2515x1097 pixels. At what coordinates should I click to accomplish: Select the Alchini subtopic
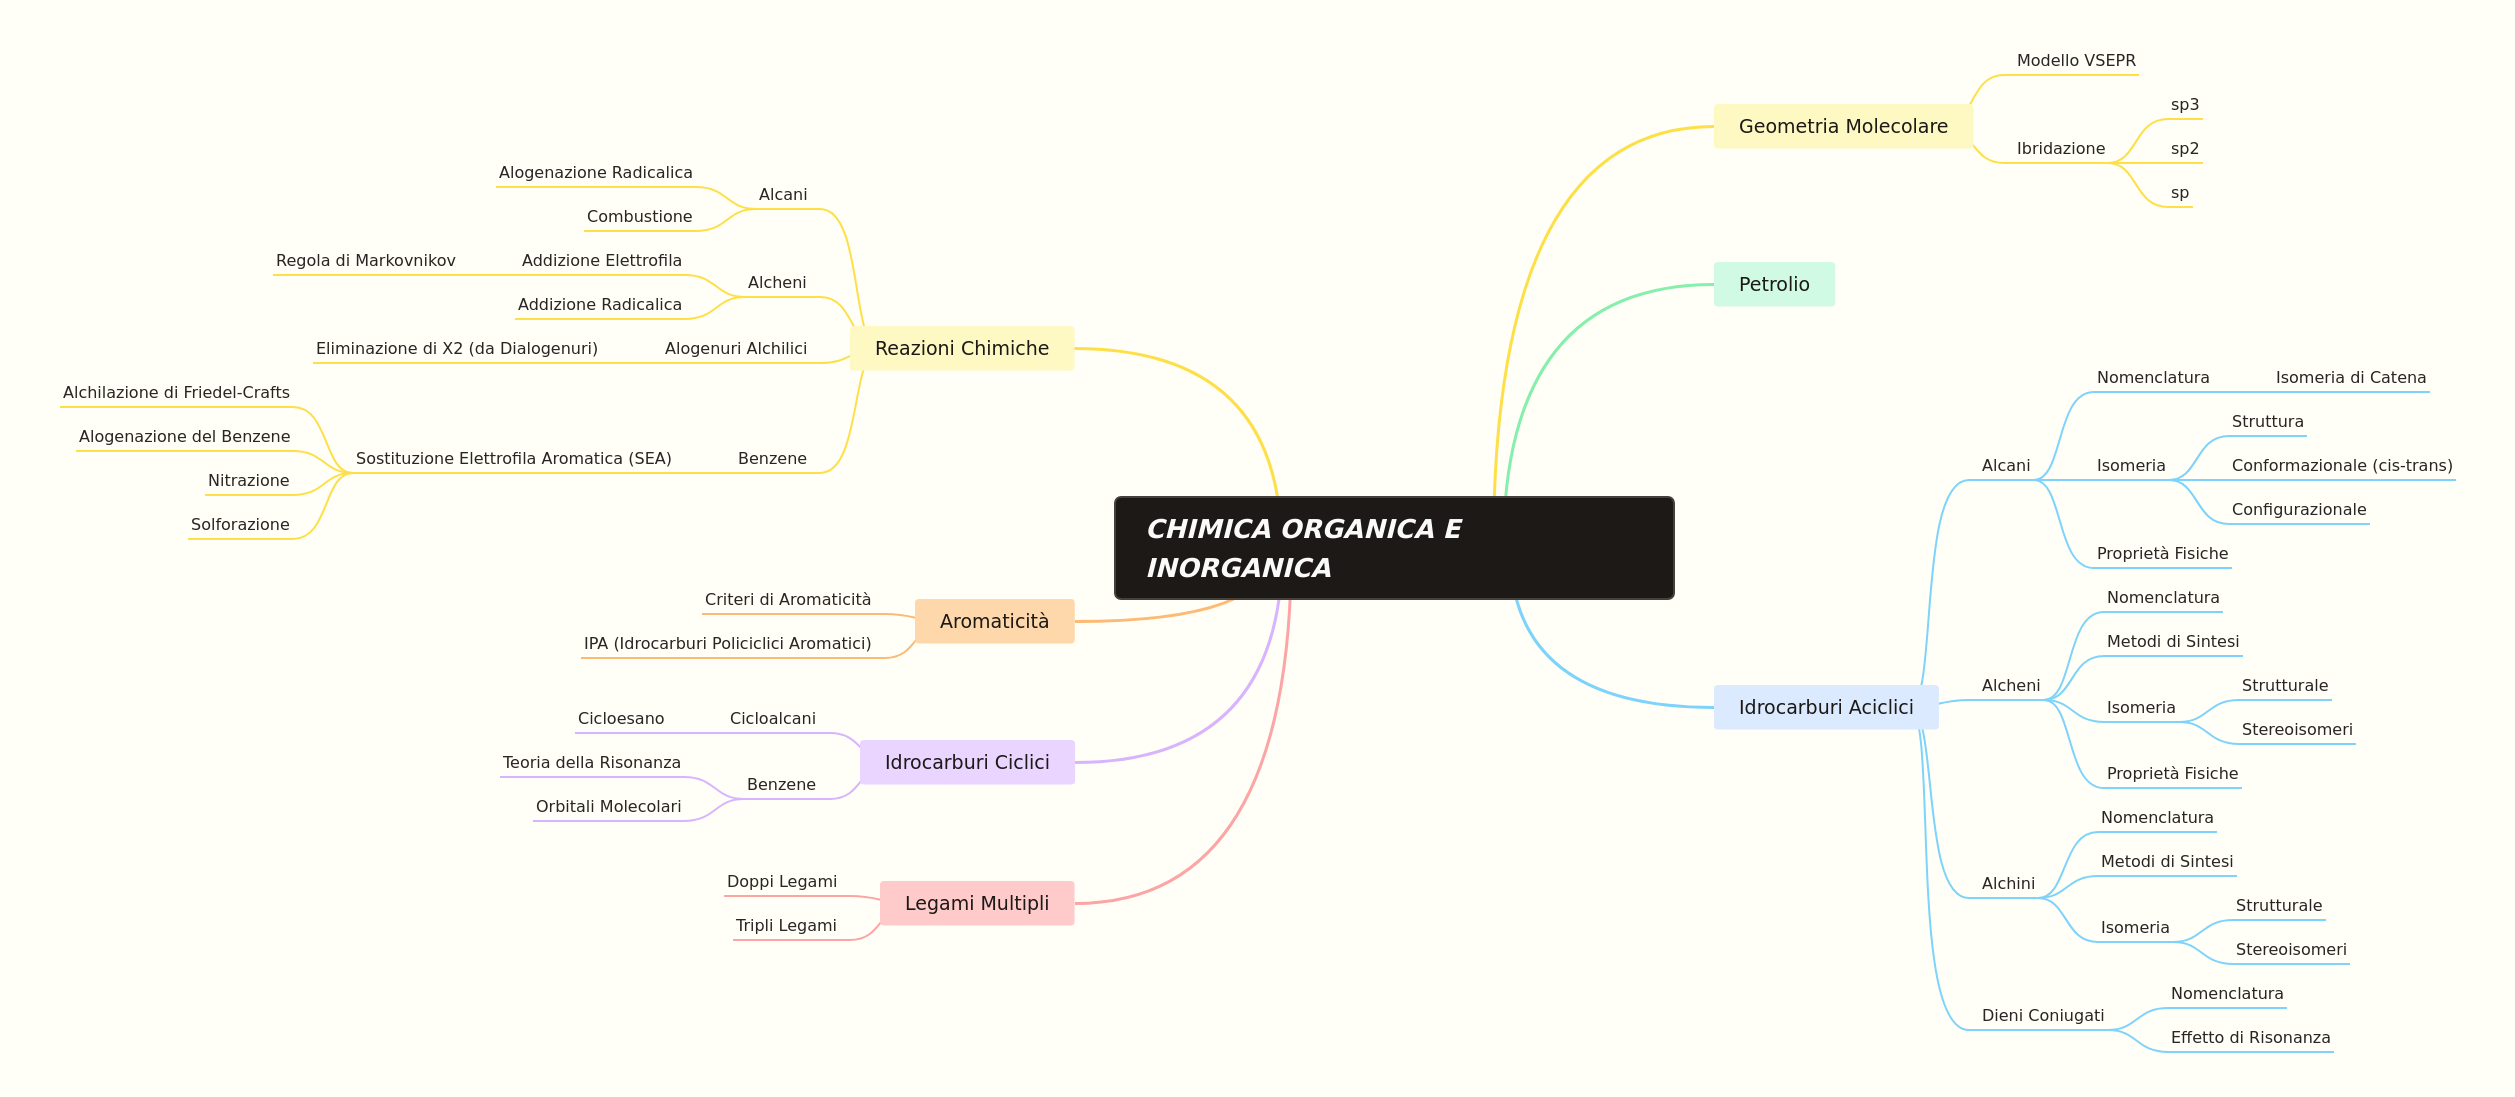coord(2008,884)
